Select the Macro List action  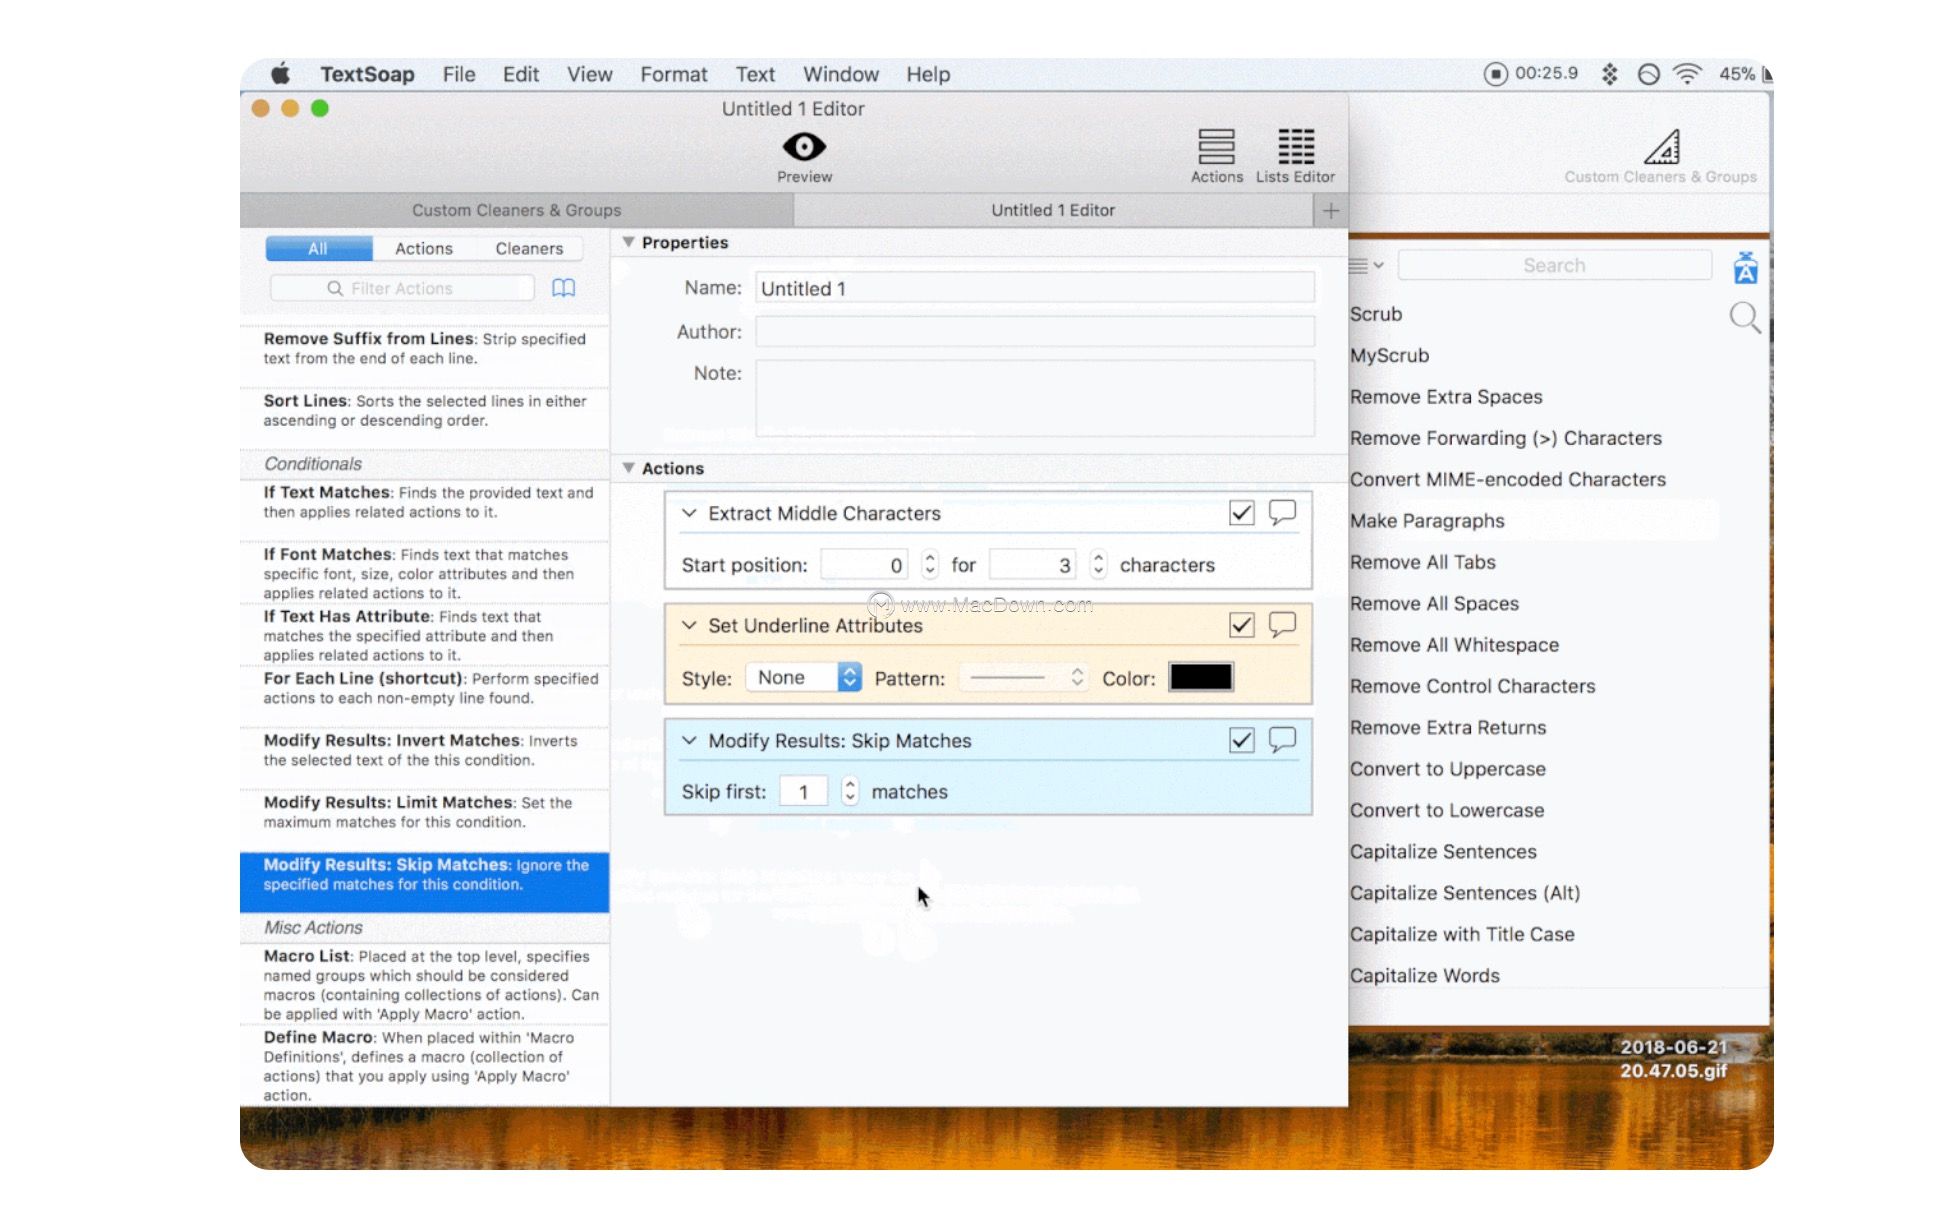tap(424, 984)
